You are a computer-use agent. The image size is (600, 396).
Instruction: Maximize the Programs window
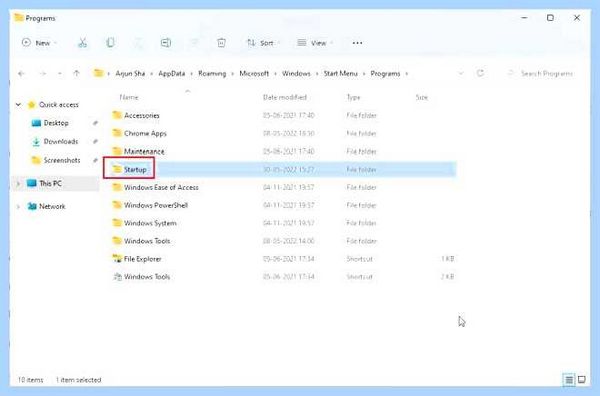550,18
